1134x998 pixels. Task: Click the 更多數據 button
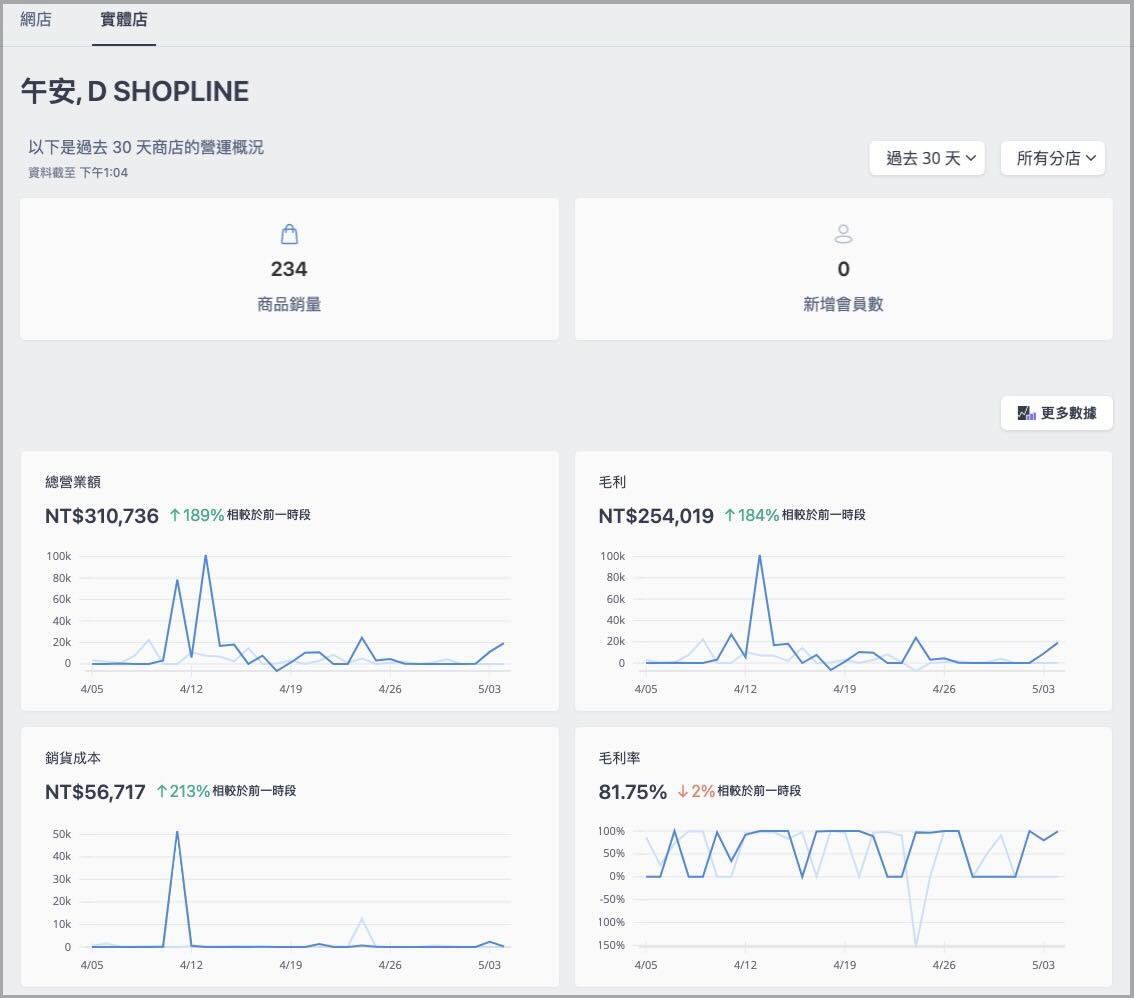tap(1057, 413)
